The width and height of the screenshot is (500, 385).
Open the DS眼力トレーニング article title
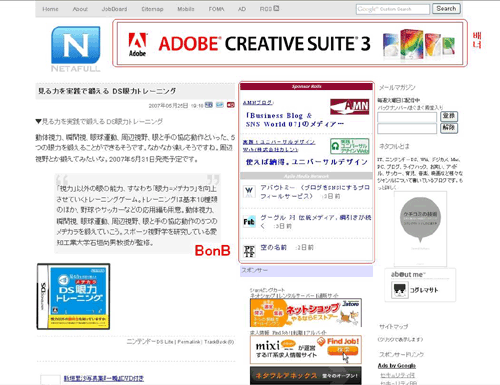pyautogui.click(x=107, y=91)
